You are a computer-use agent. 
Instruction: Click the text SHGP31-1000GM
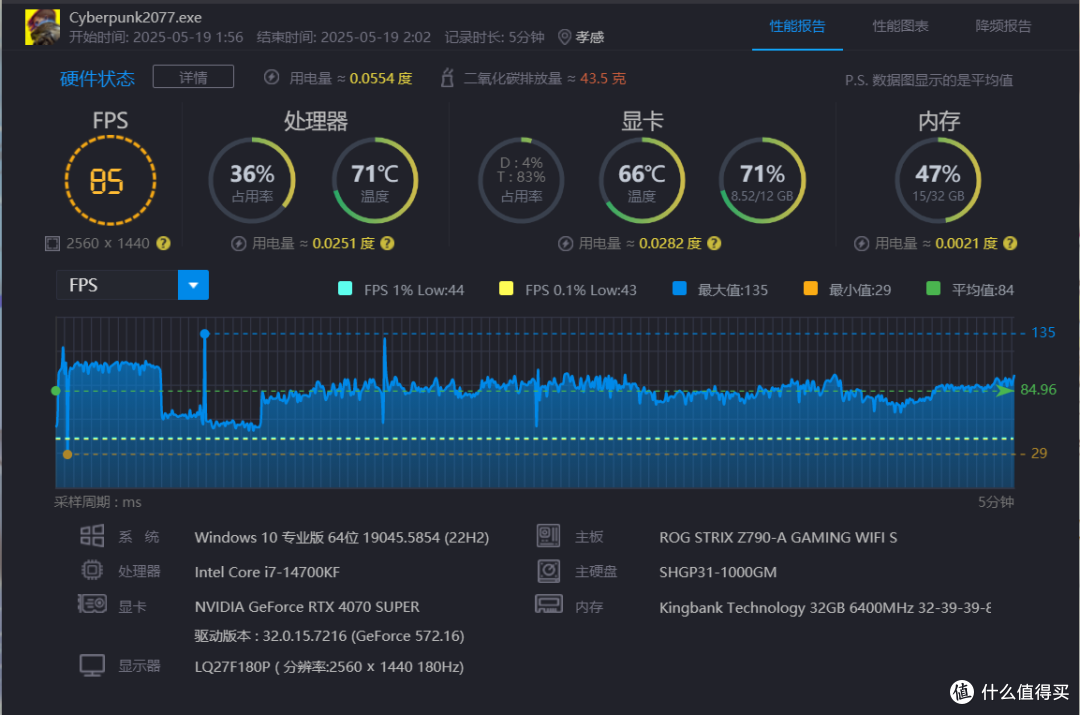click(718, 572)
